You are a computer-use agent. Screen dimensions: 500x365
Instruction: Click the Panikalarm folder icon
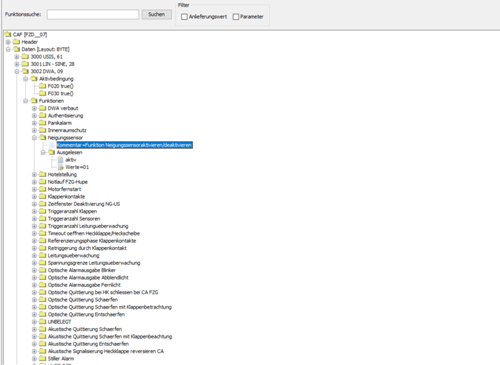42,123
